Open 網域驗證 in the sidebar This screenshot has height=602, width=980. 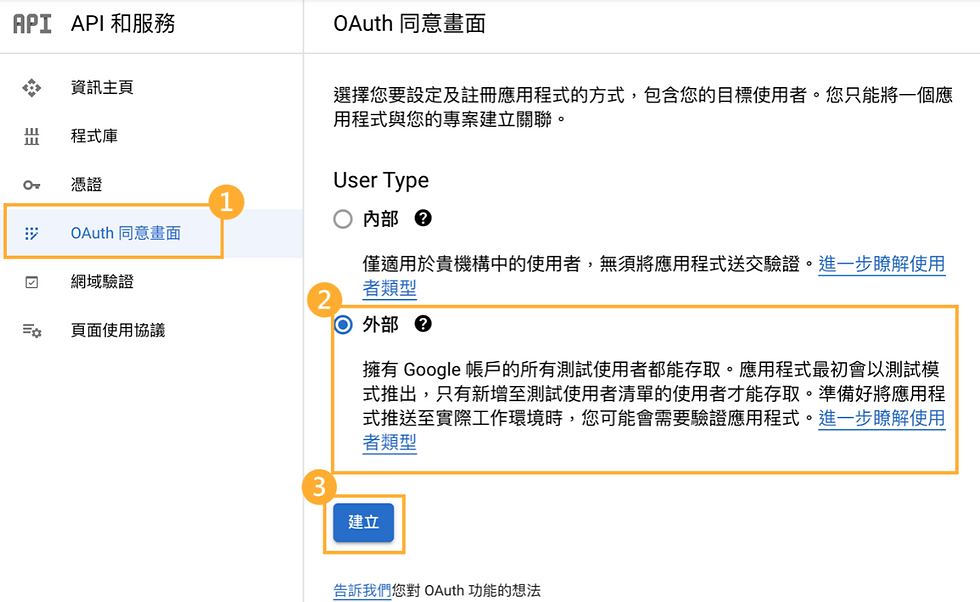[102, 282]
